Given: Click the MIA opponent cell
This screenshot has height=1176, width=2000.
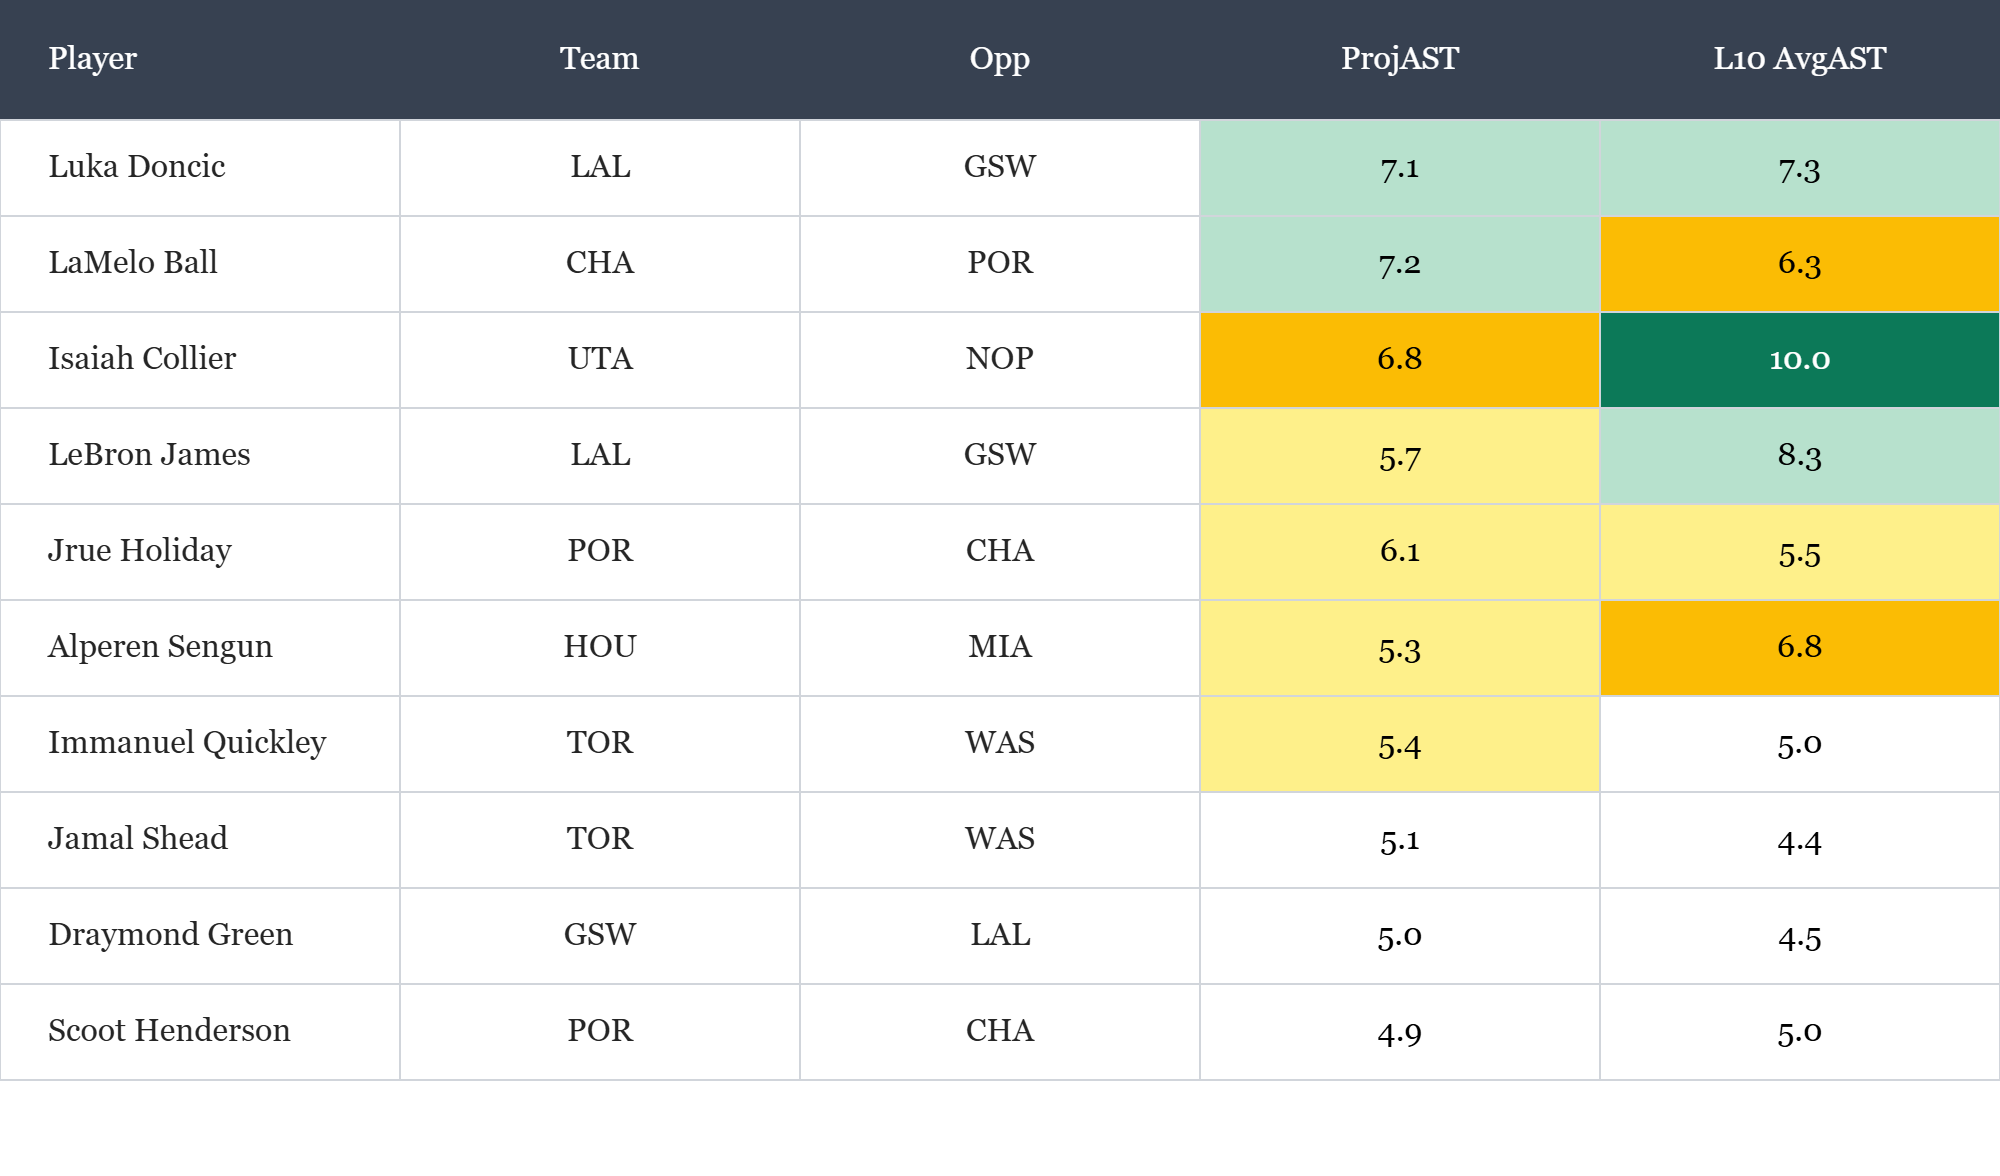Looking at the screenshot, I should point(999,647).
